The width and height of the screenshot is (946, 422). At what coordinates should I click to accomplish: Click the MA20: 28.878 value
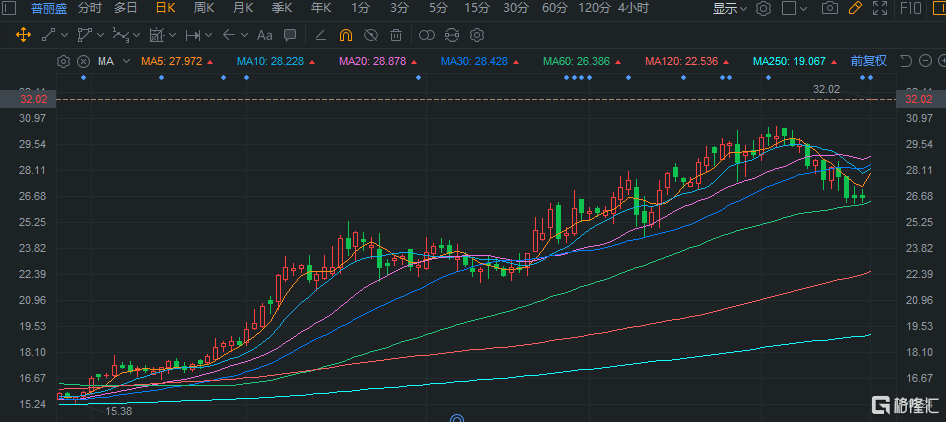click(x=372, y=61)
